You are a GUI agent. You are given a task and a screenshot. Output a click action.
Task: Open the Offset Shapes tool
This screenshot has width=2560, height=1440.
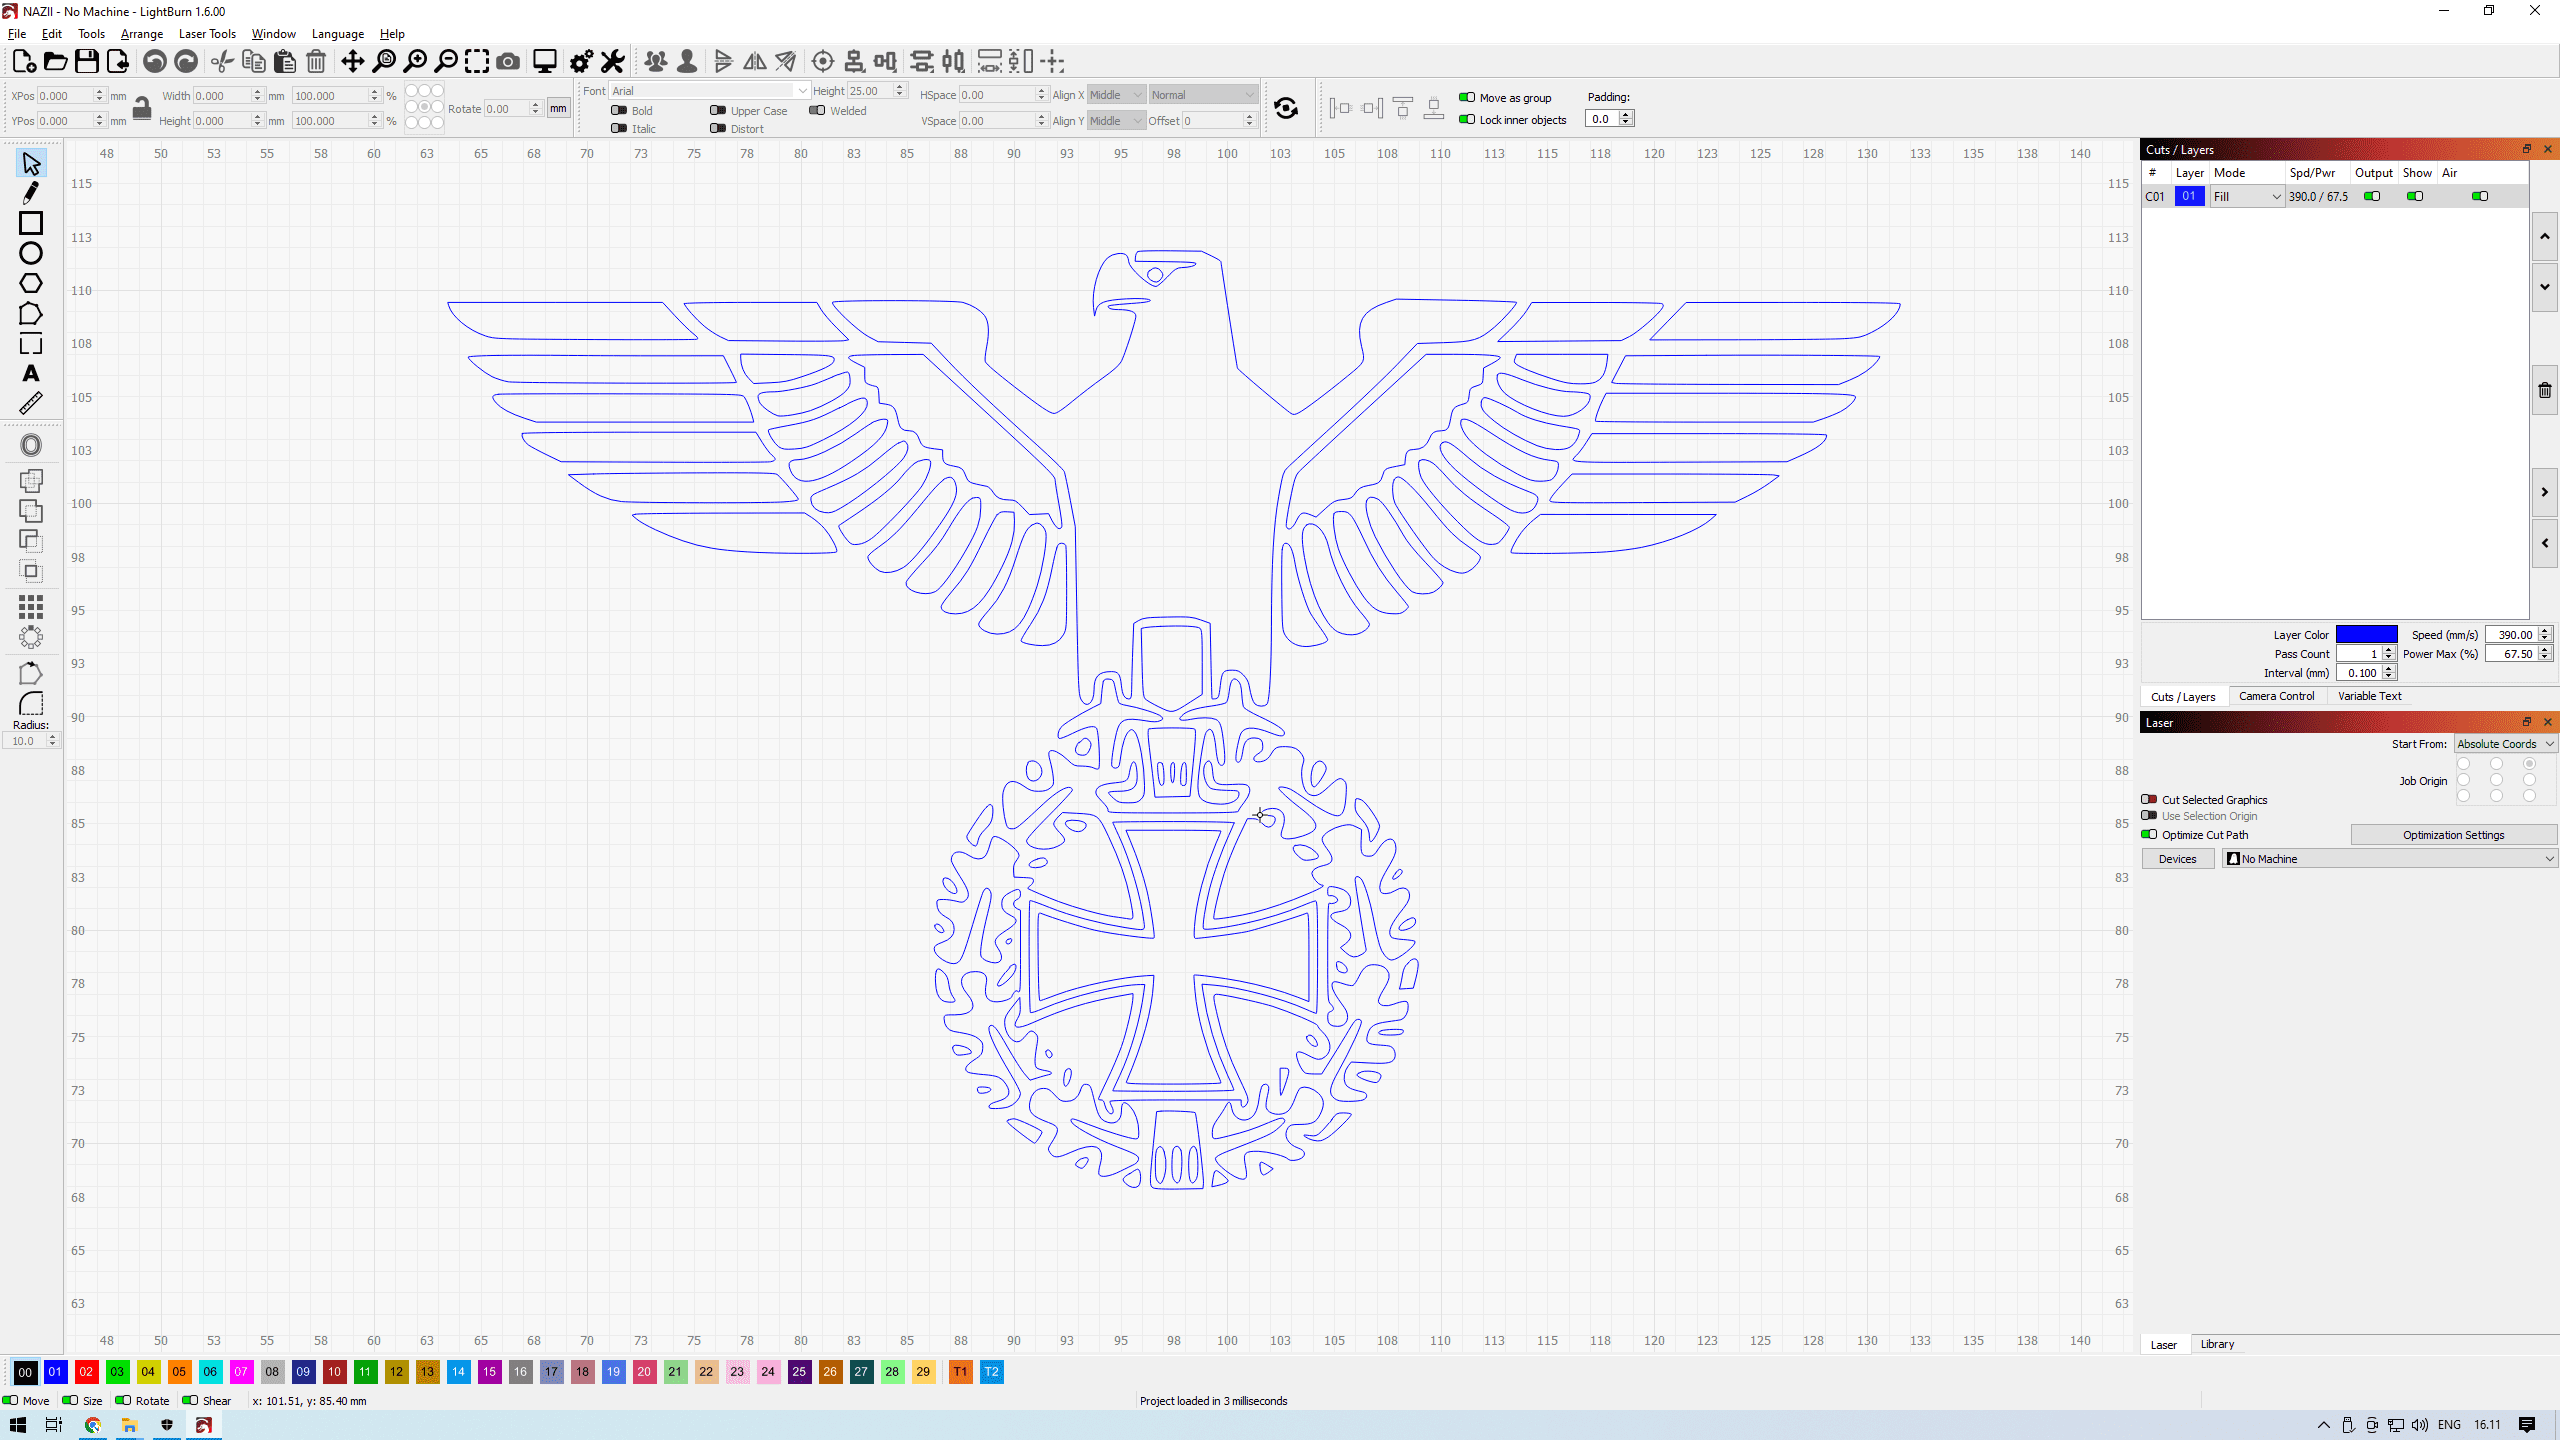coord(31,446)
